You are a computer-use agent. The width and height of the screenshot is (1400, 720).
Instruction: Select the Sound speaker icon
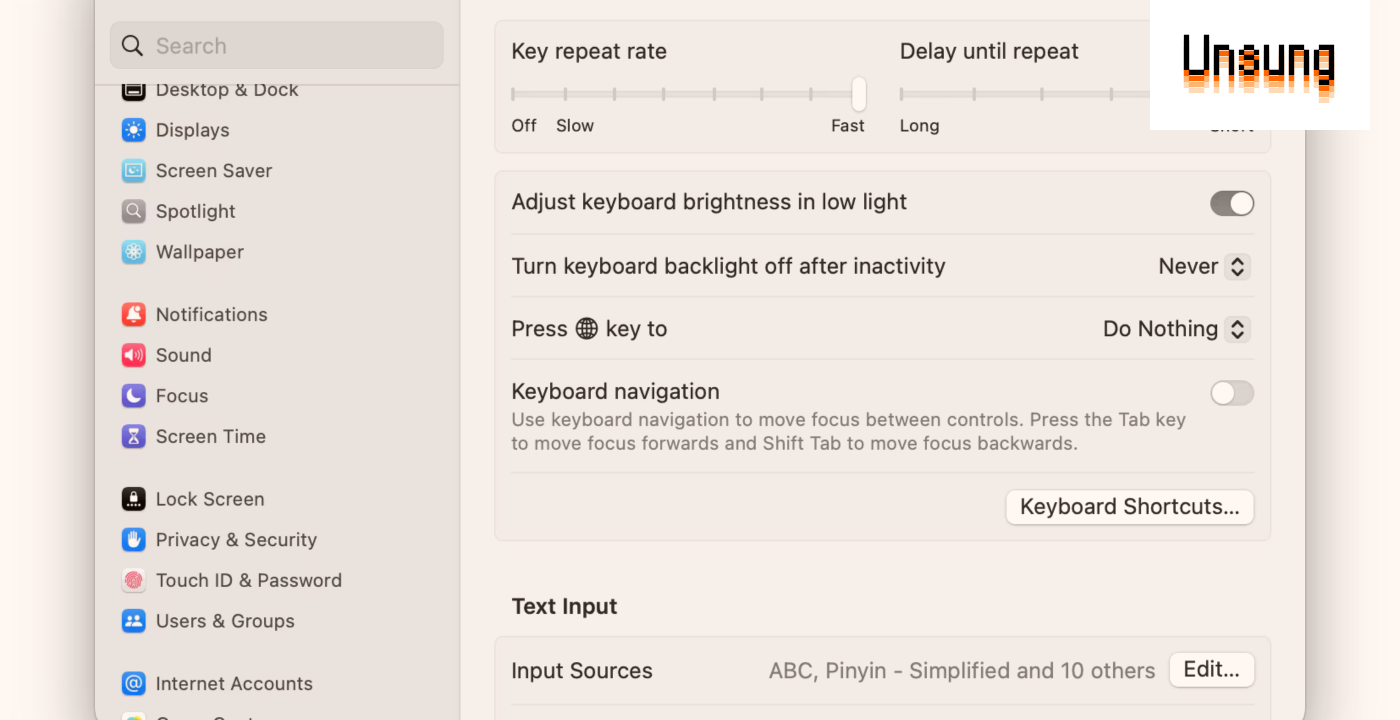tap(134, 355)
